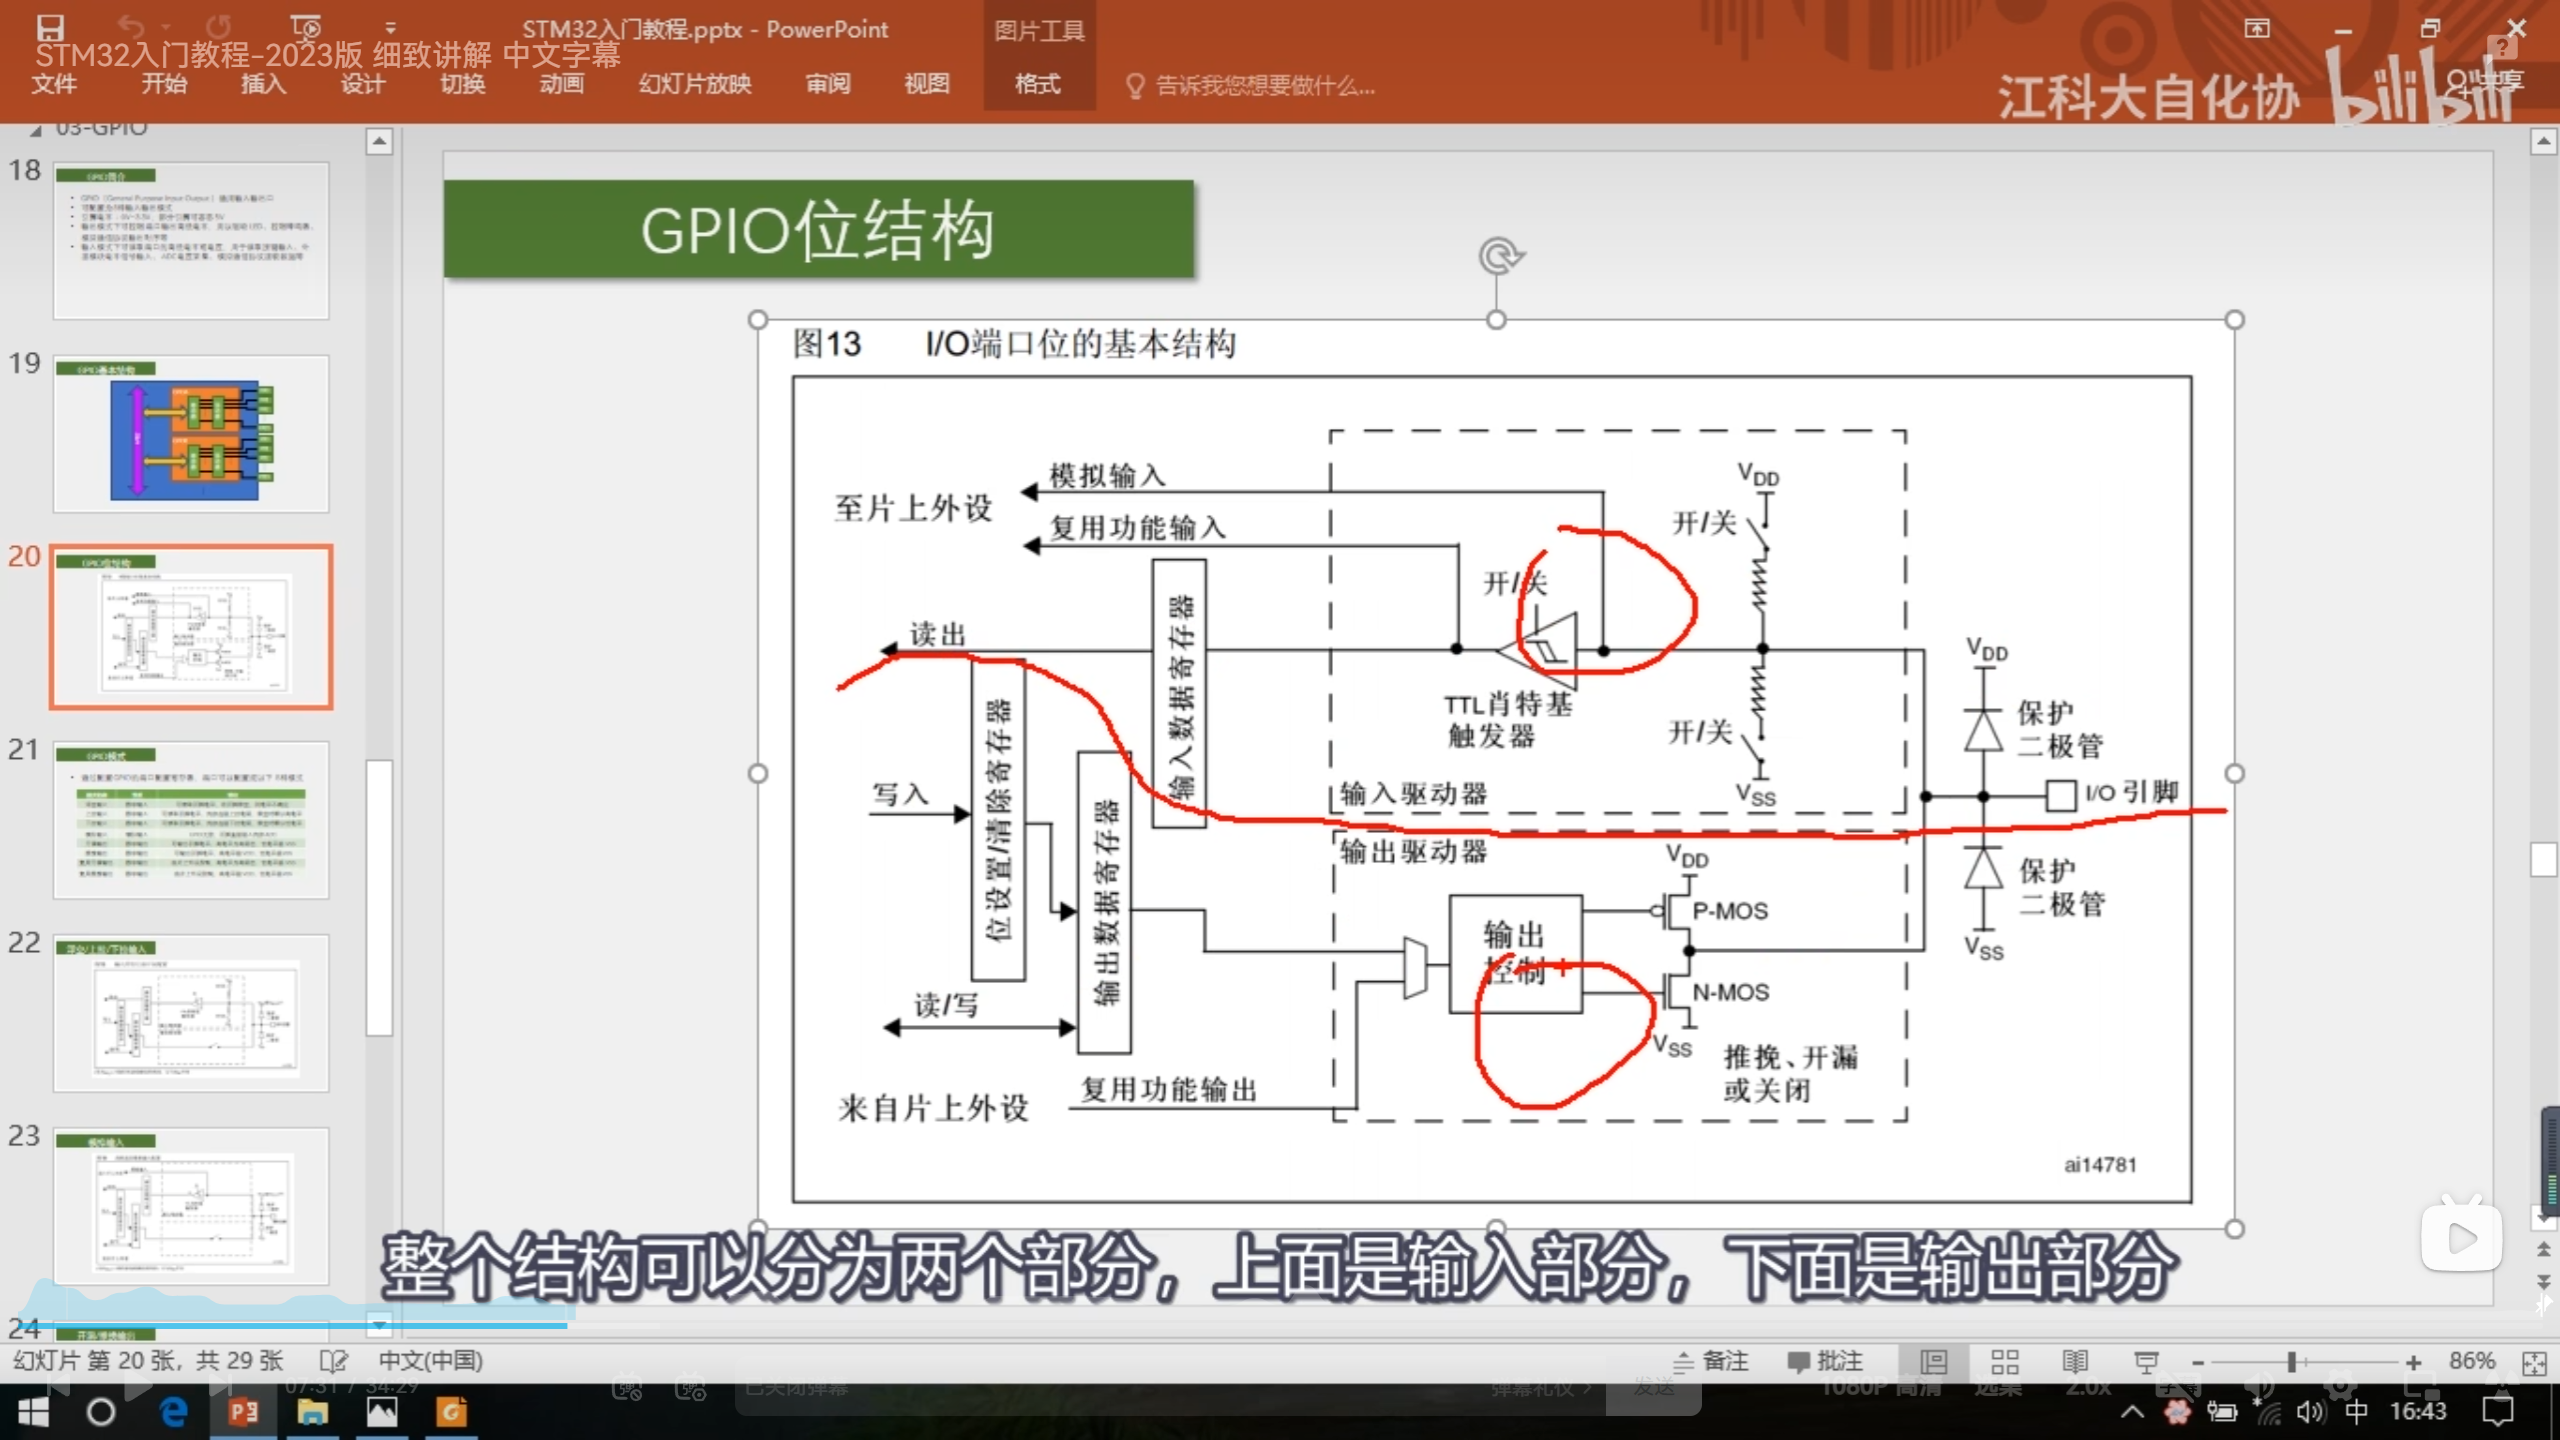Open the 幻灯片放映 ribbon tab

coord(695,84)
